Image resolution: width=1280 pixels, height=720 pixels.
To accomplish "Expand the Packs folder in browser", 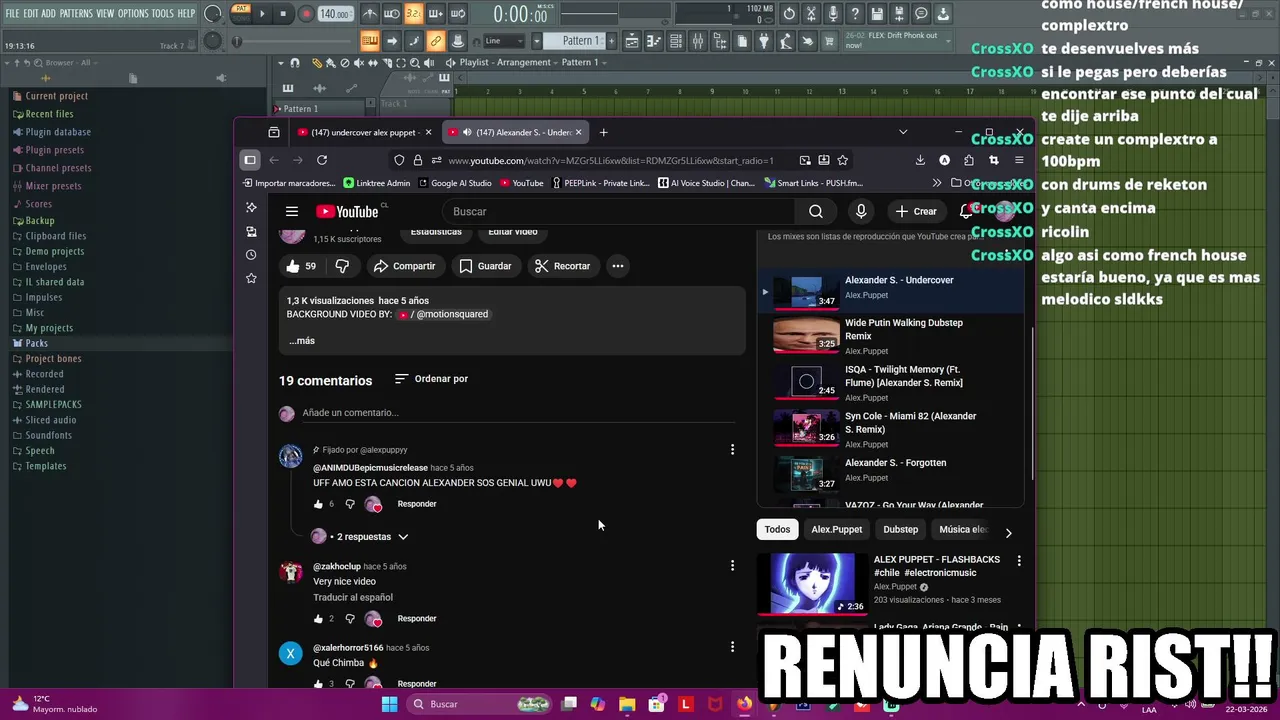I will 36,343.
